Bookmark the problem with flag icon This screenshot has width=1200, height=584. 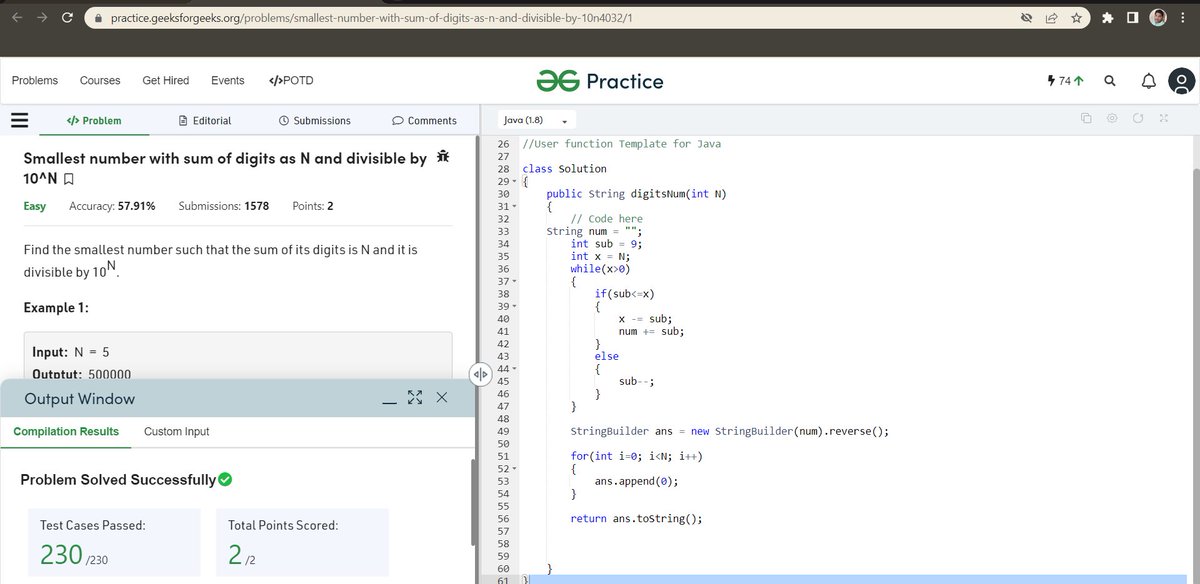[68, 179]
